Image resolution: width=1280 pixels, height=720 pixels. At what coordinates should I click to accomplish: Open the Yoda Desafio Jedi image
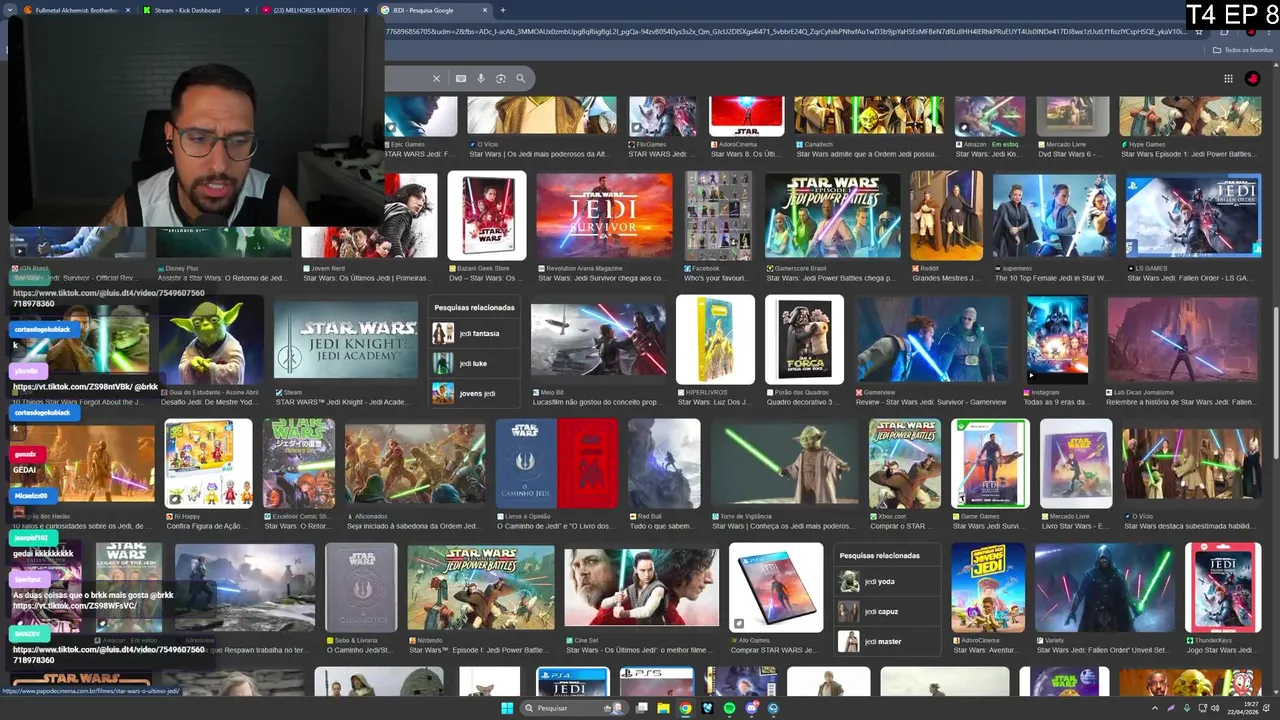(x=211, y=340)
